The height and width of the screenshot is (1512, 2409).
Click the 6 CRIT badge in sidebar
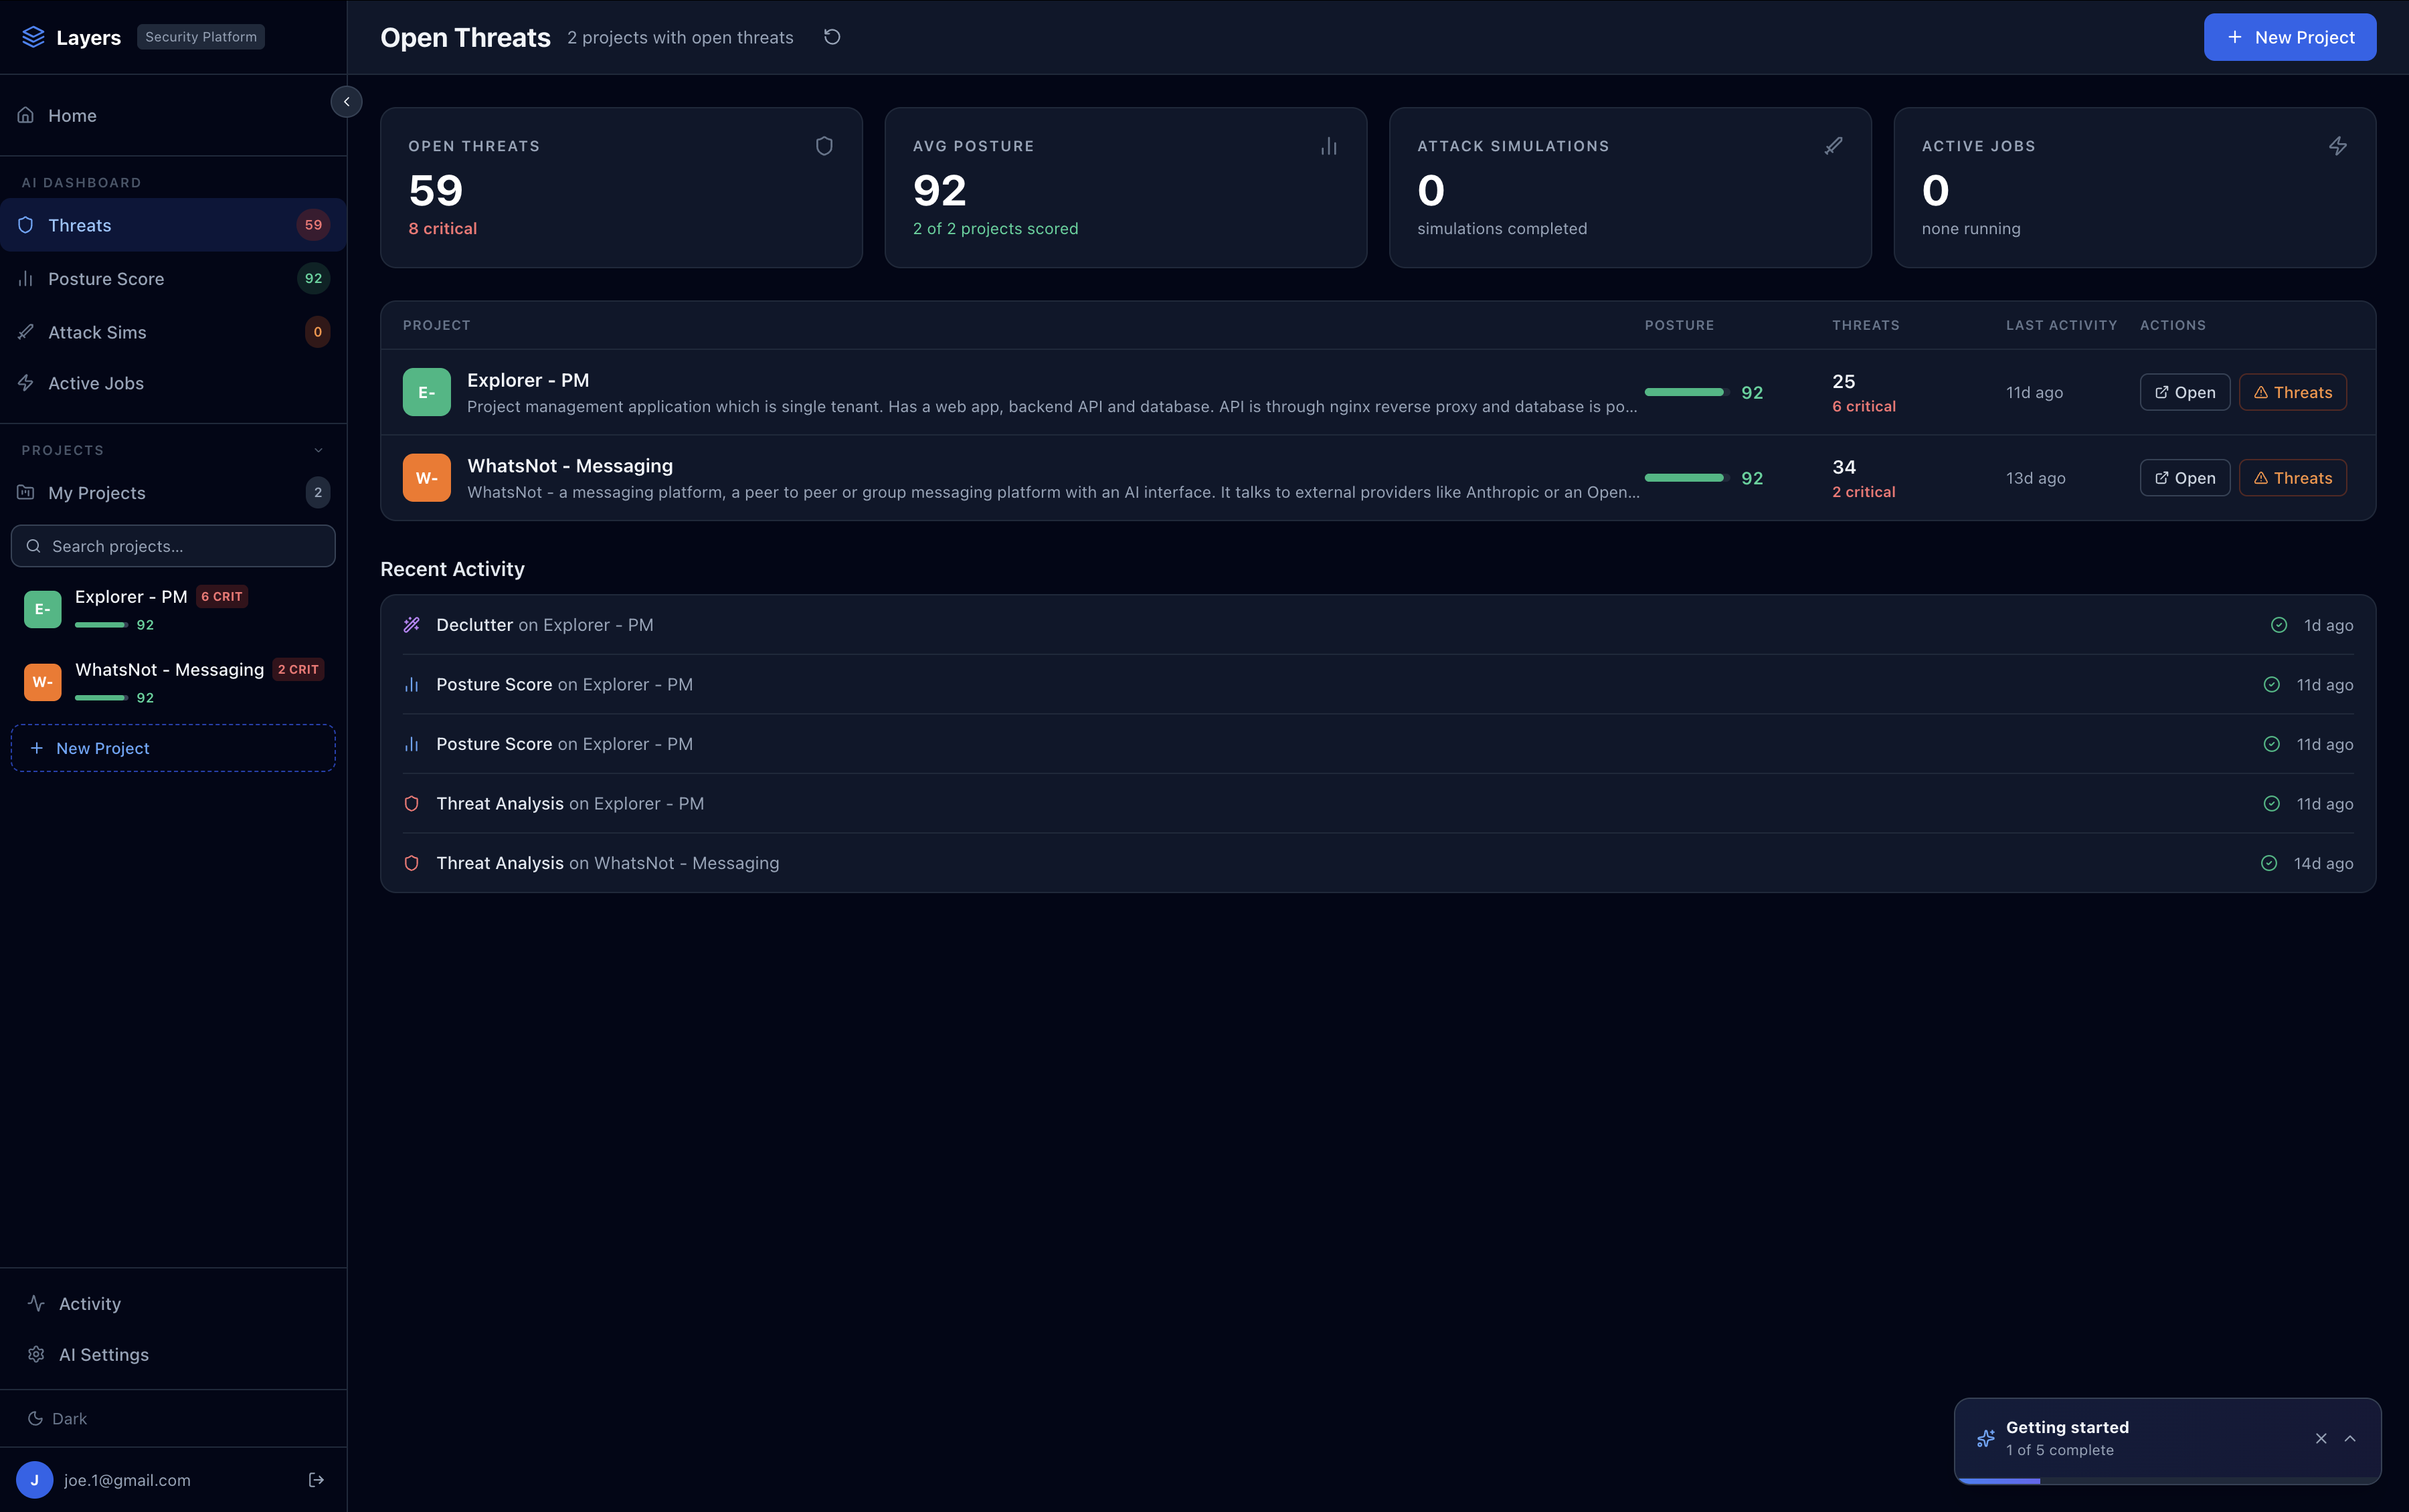tap(222, 597)
